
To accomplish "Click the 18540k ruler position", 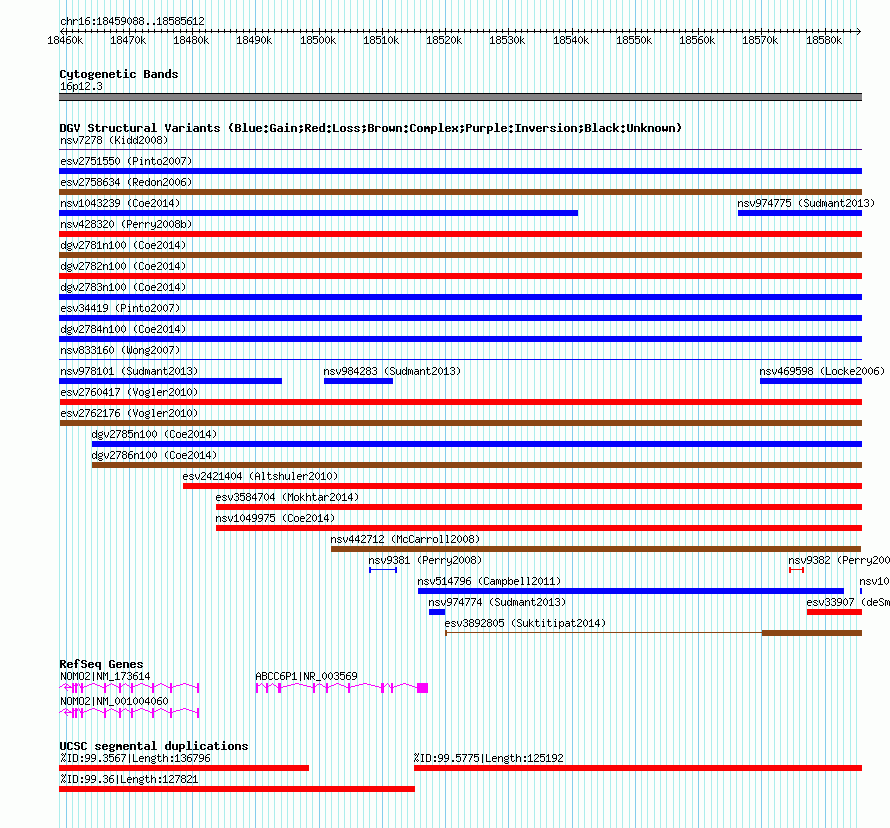I will [x=571, y=40].
